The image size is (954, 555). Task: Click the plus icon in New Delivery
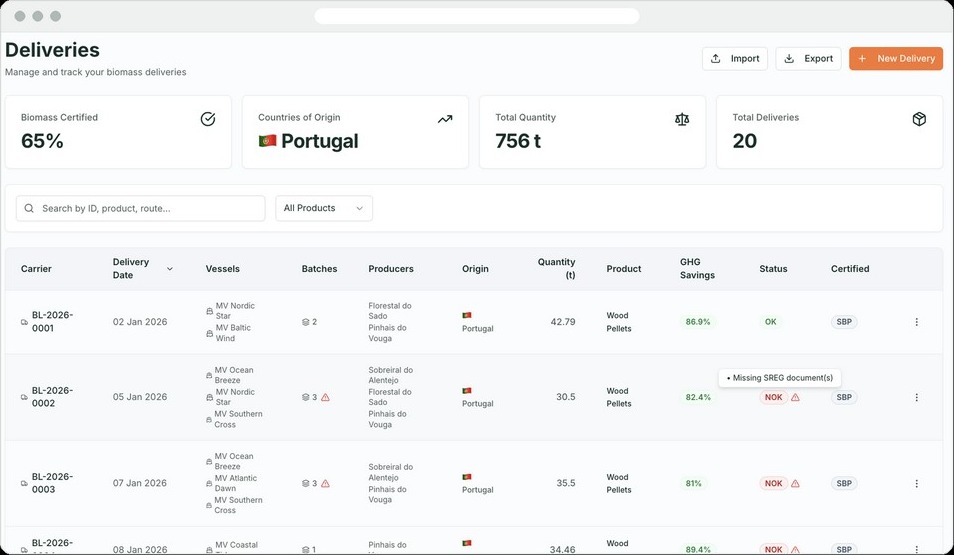pyautogui.click(x=862, y=58)
